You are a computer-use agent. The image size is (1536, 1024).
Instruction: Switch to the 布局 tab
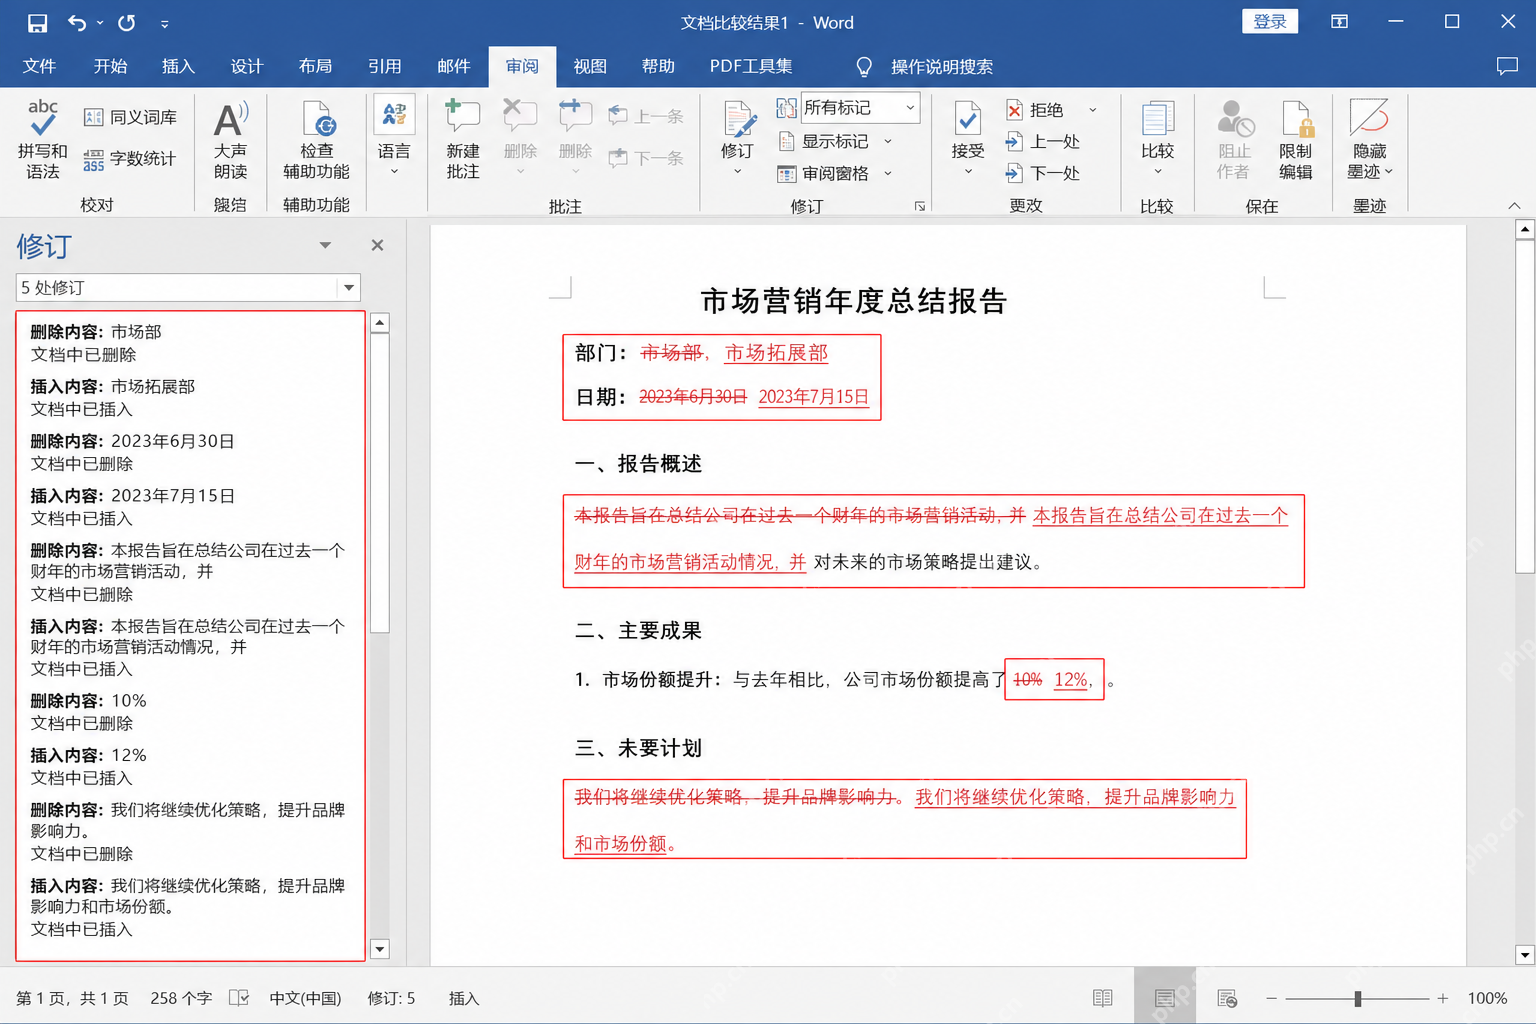tap(315, 66)
